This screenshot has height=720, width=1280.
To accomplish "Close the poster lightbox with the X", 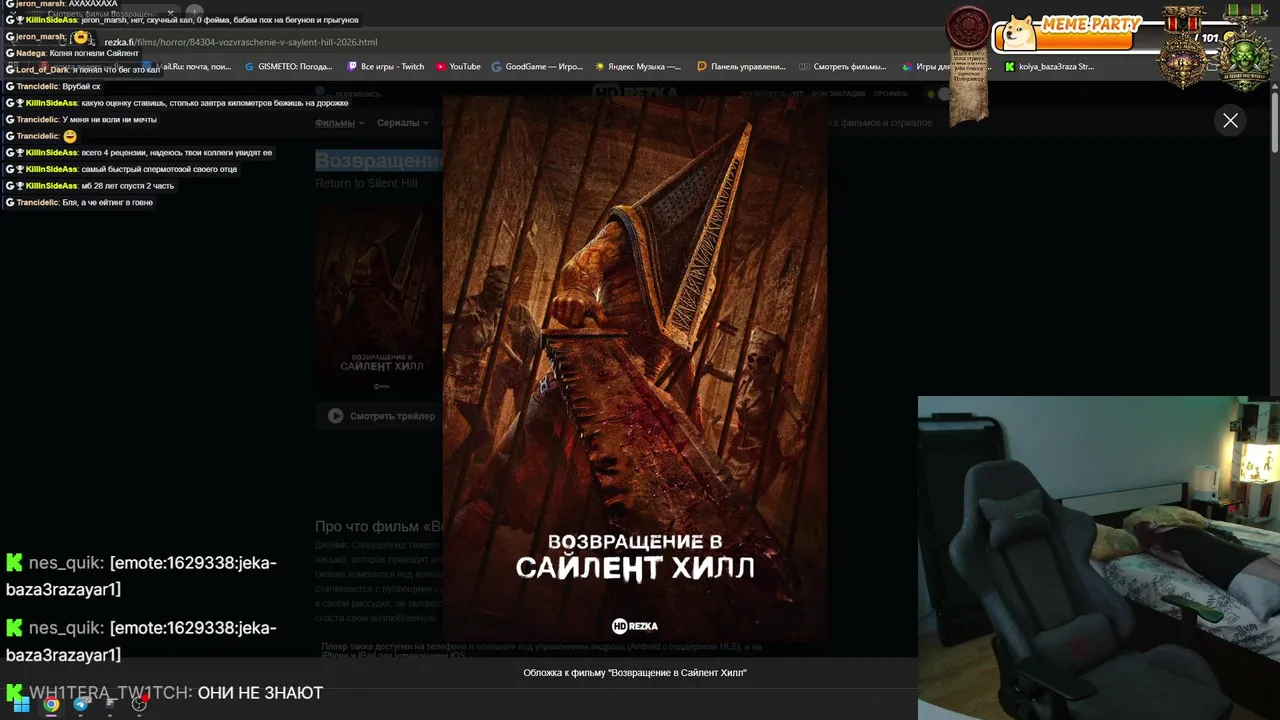I will tap(1230, 120).
